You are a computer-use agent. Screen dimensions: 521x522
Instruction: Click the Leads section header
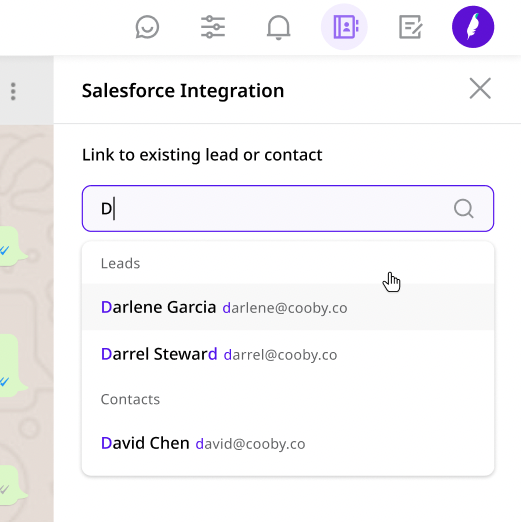(120, 263)
